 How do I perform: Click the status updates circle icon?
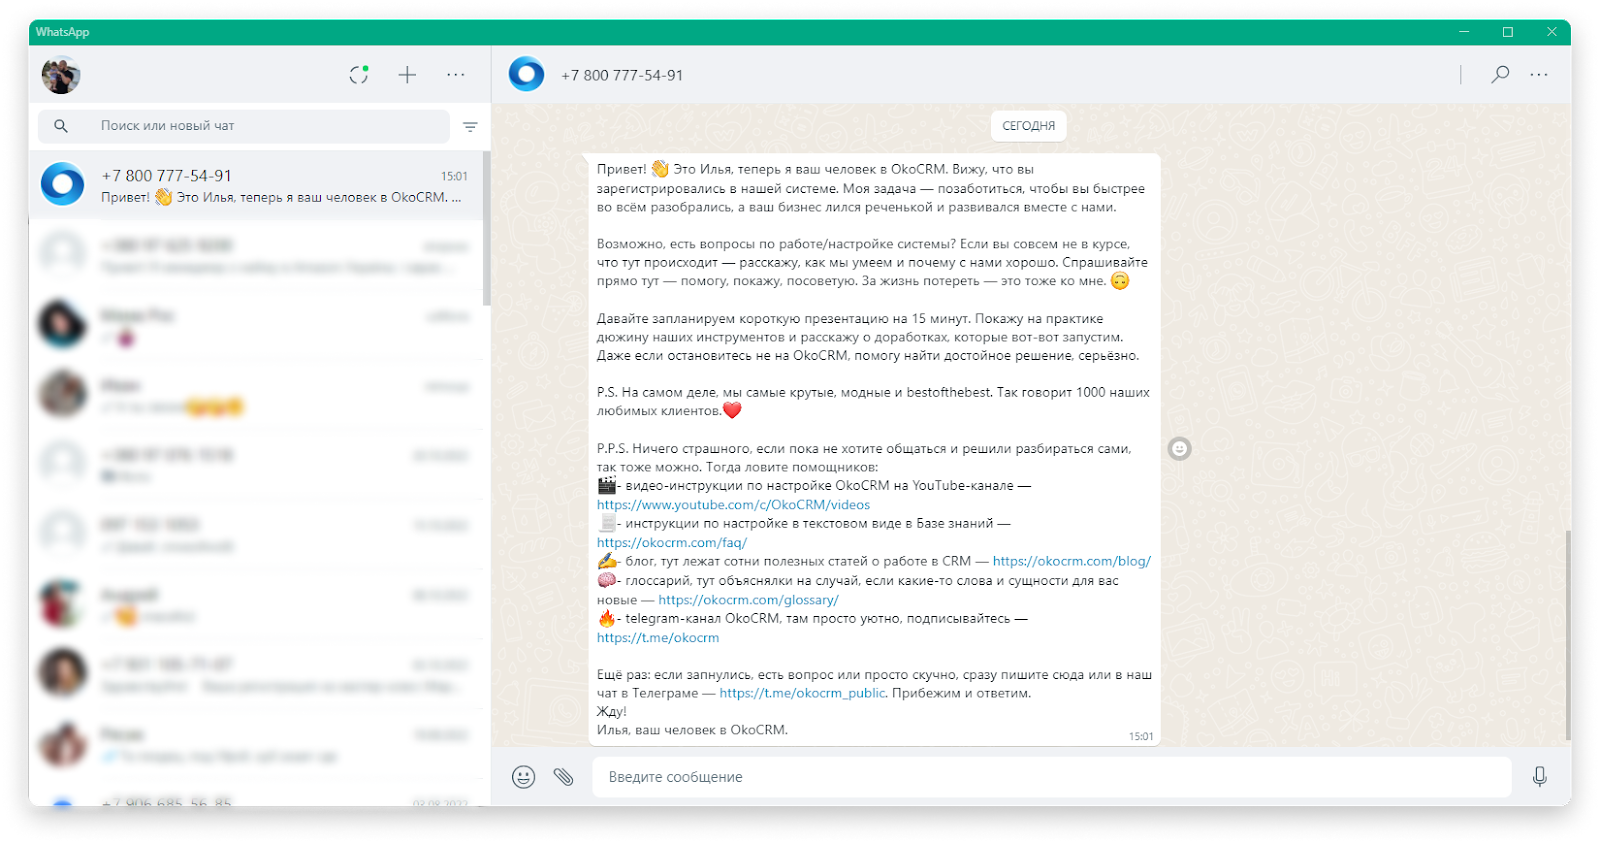(359, 75)
